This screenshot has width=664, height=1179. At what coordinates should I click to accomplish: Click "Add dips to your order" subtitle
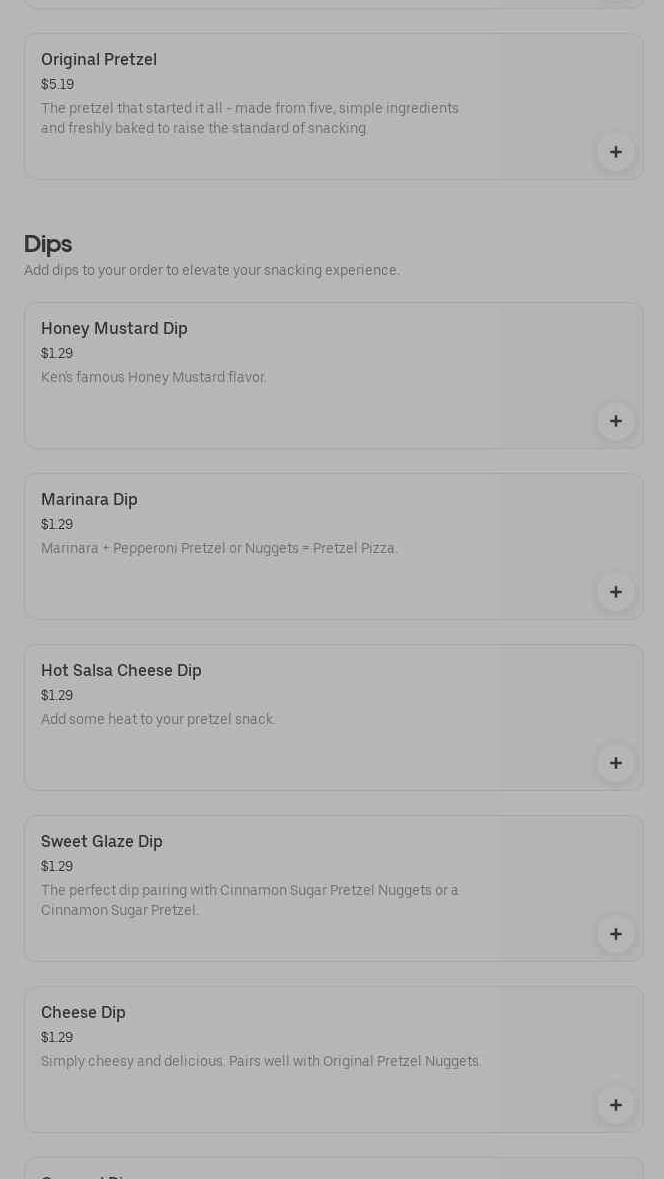(212, 271)
